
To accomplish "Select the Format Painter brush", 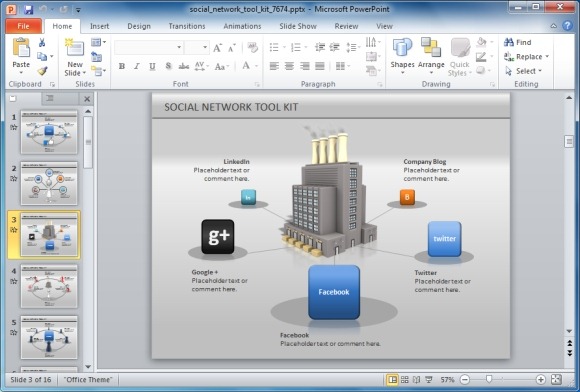I will (x=42, y=70).
